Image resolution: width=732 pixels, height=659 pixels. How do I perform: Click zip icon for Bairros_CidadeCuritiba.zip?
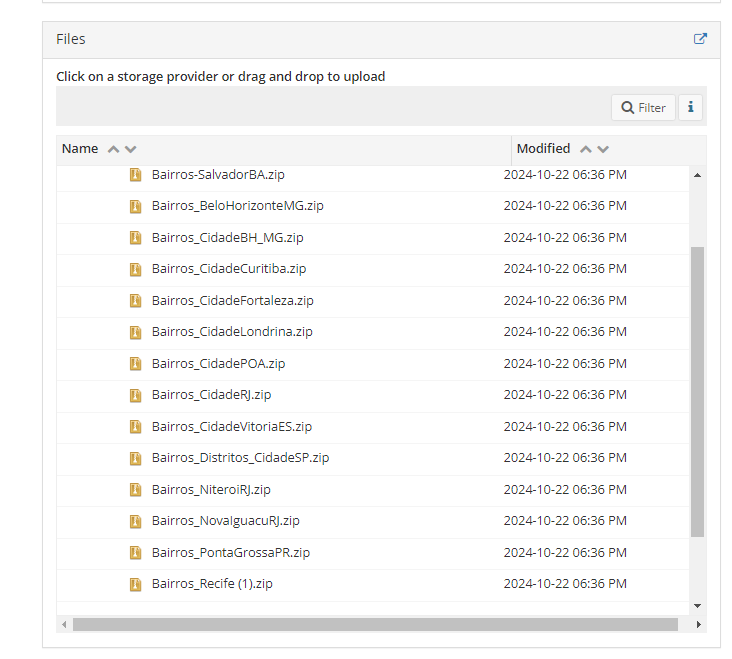(x=135, y=269)
